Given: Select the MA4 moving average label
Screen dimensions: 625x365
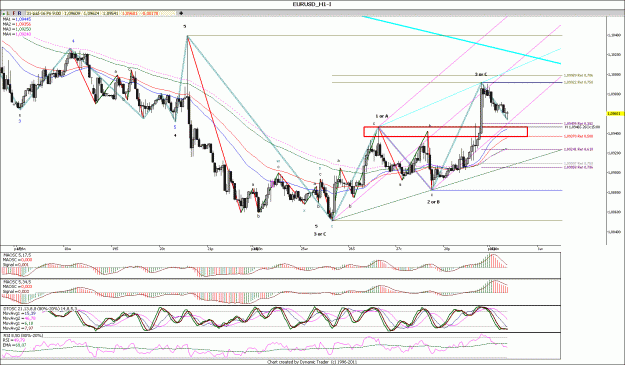Looking at the screenshot, I should point(17,34).
